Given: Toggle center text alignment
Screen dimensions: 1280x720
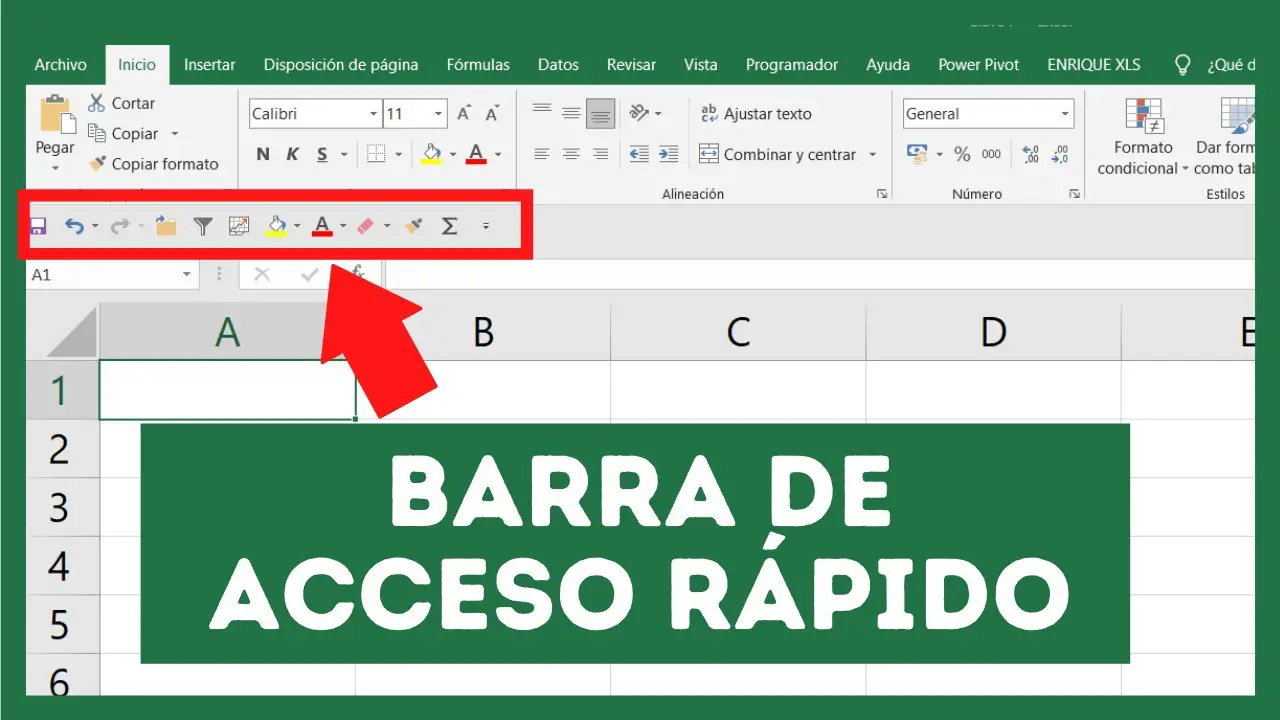Looking at the screenshot, I should 571,154.
